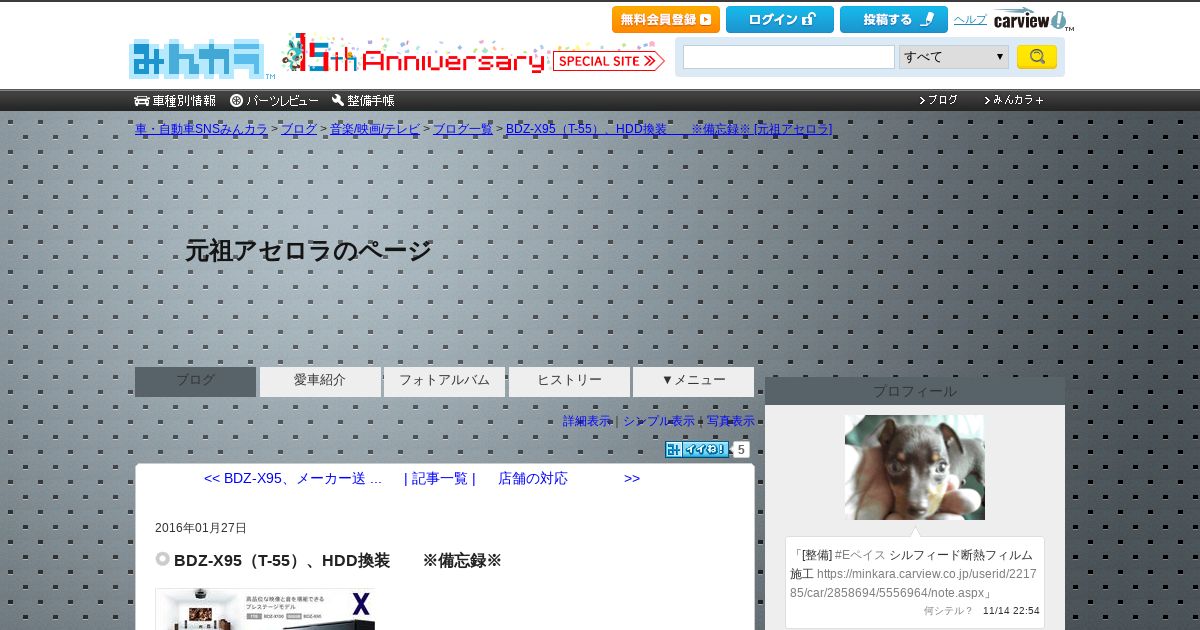Image resolution: width=1200 pixels, height=630 pixels.
Task: Open パーツレビュー in the nav bar
Action: (274, 101)
